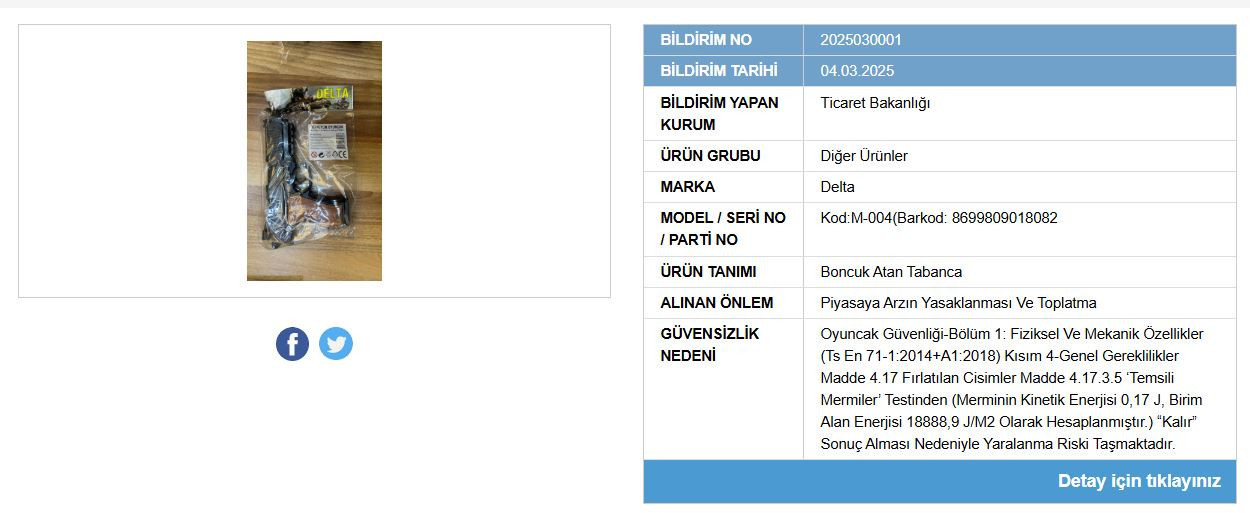1250x513 pixels.
Task: Click the "MARKA" row label
Action: pos(687,187)
